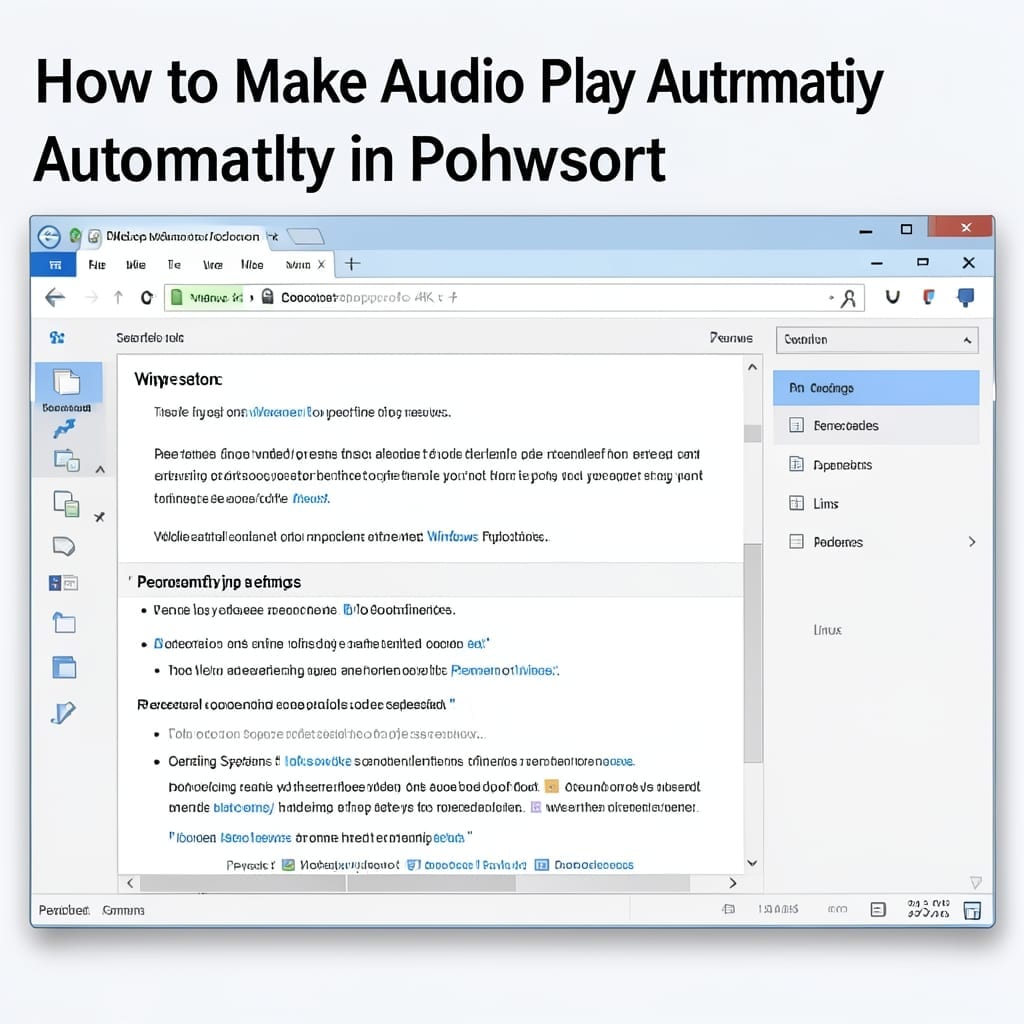Select the Morn tab
This screenshot has height=1024, width=1024.
(x=298, y=264)
